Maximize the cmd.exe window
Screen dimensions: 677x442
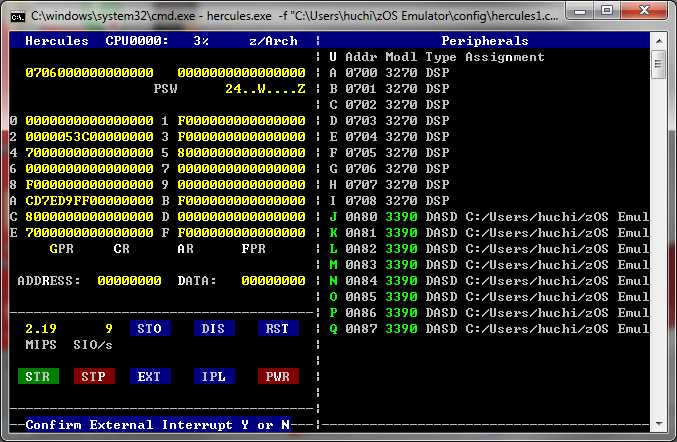tap(607, 10)
